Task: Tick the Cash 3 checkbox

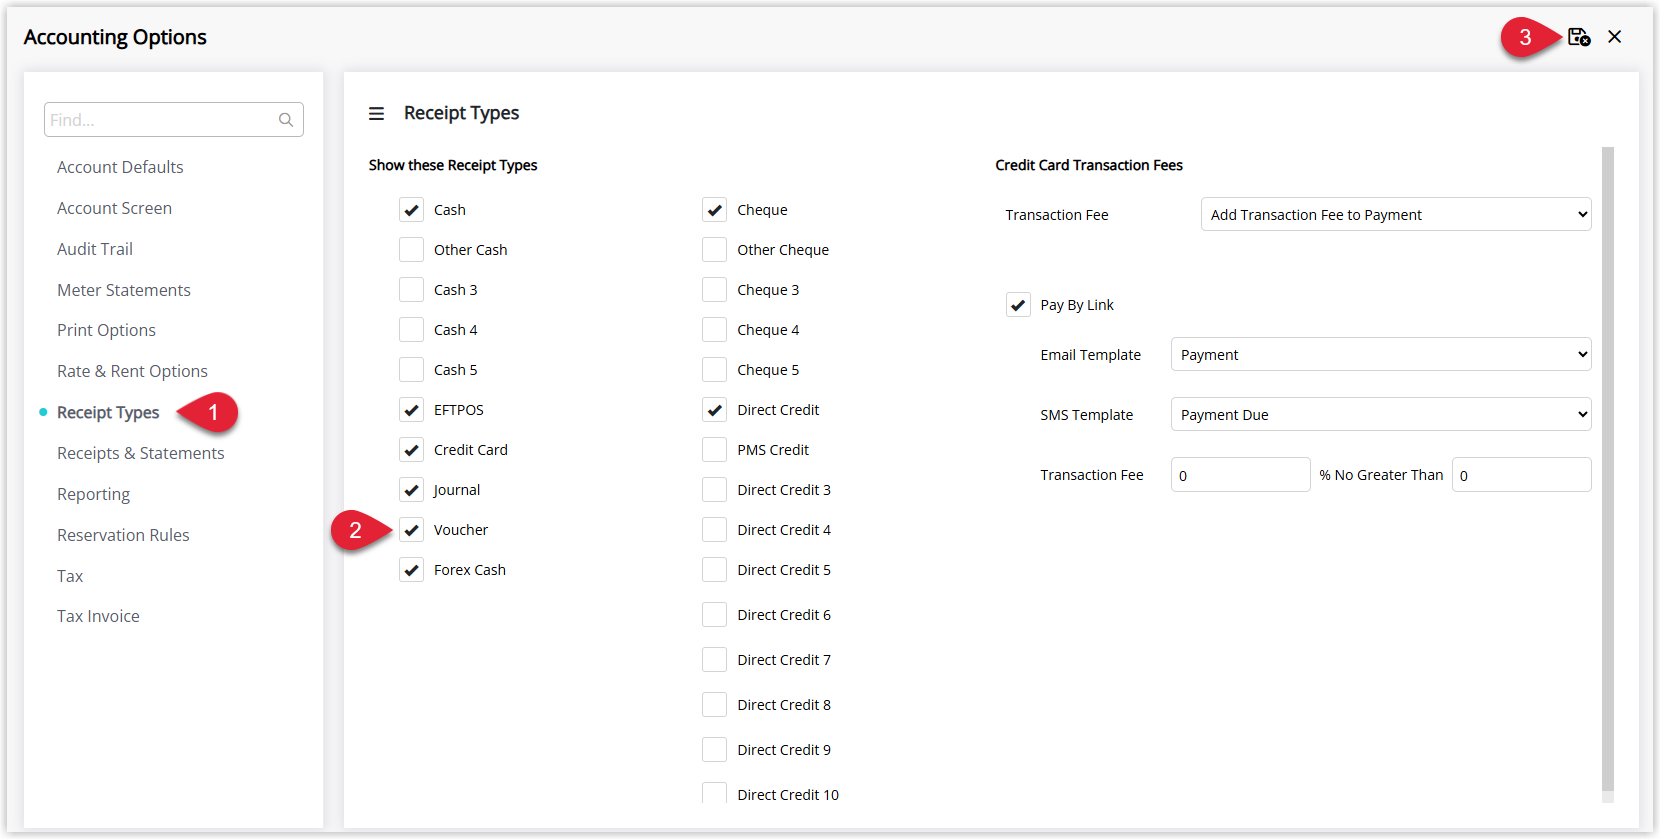Action: (x=411, y=290)
